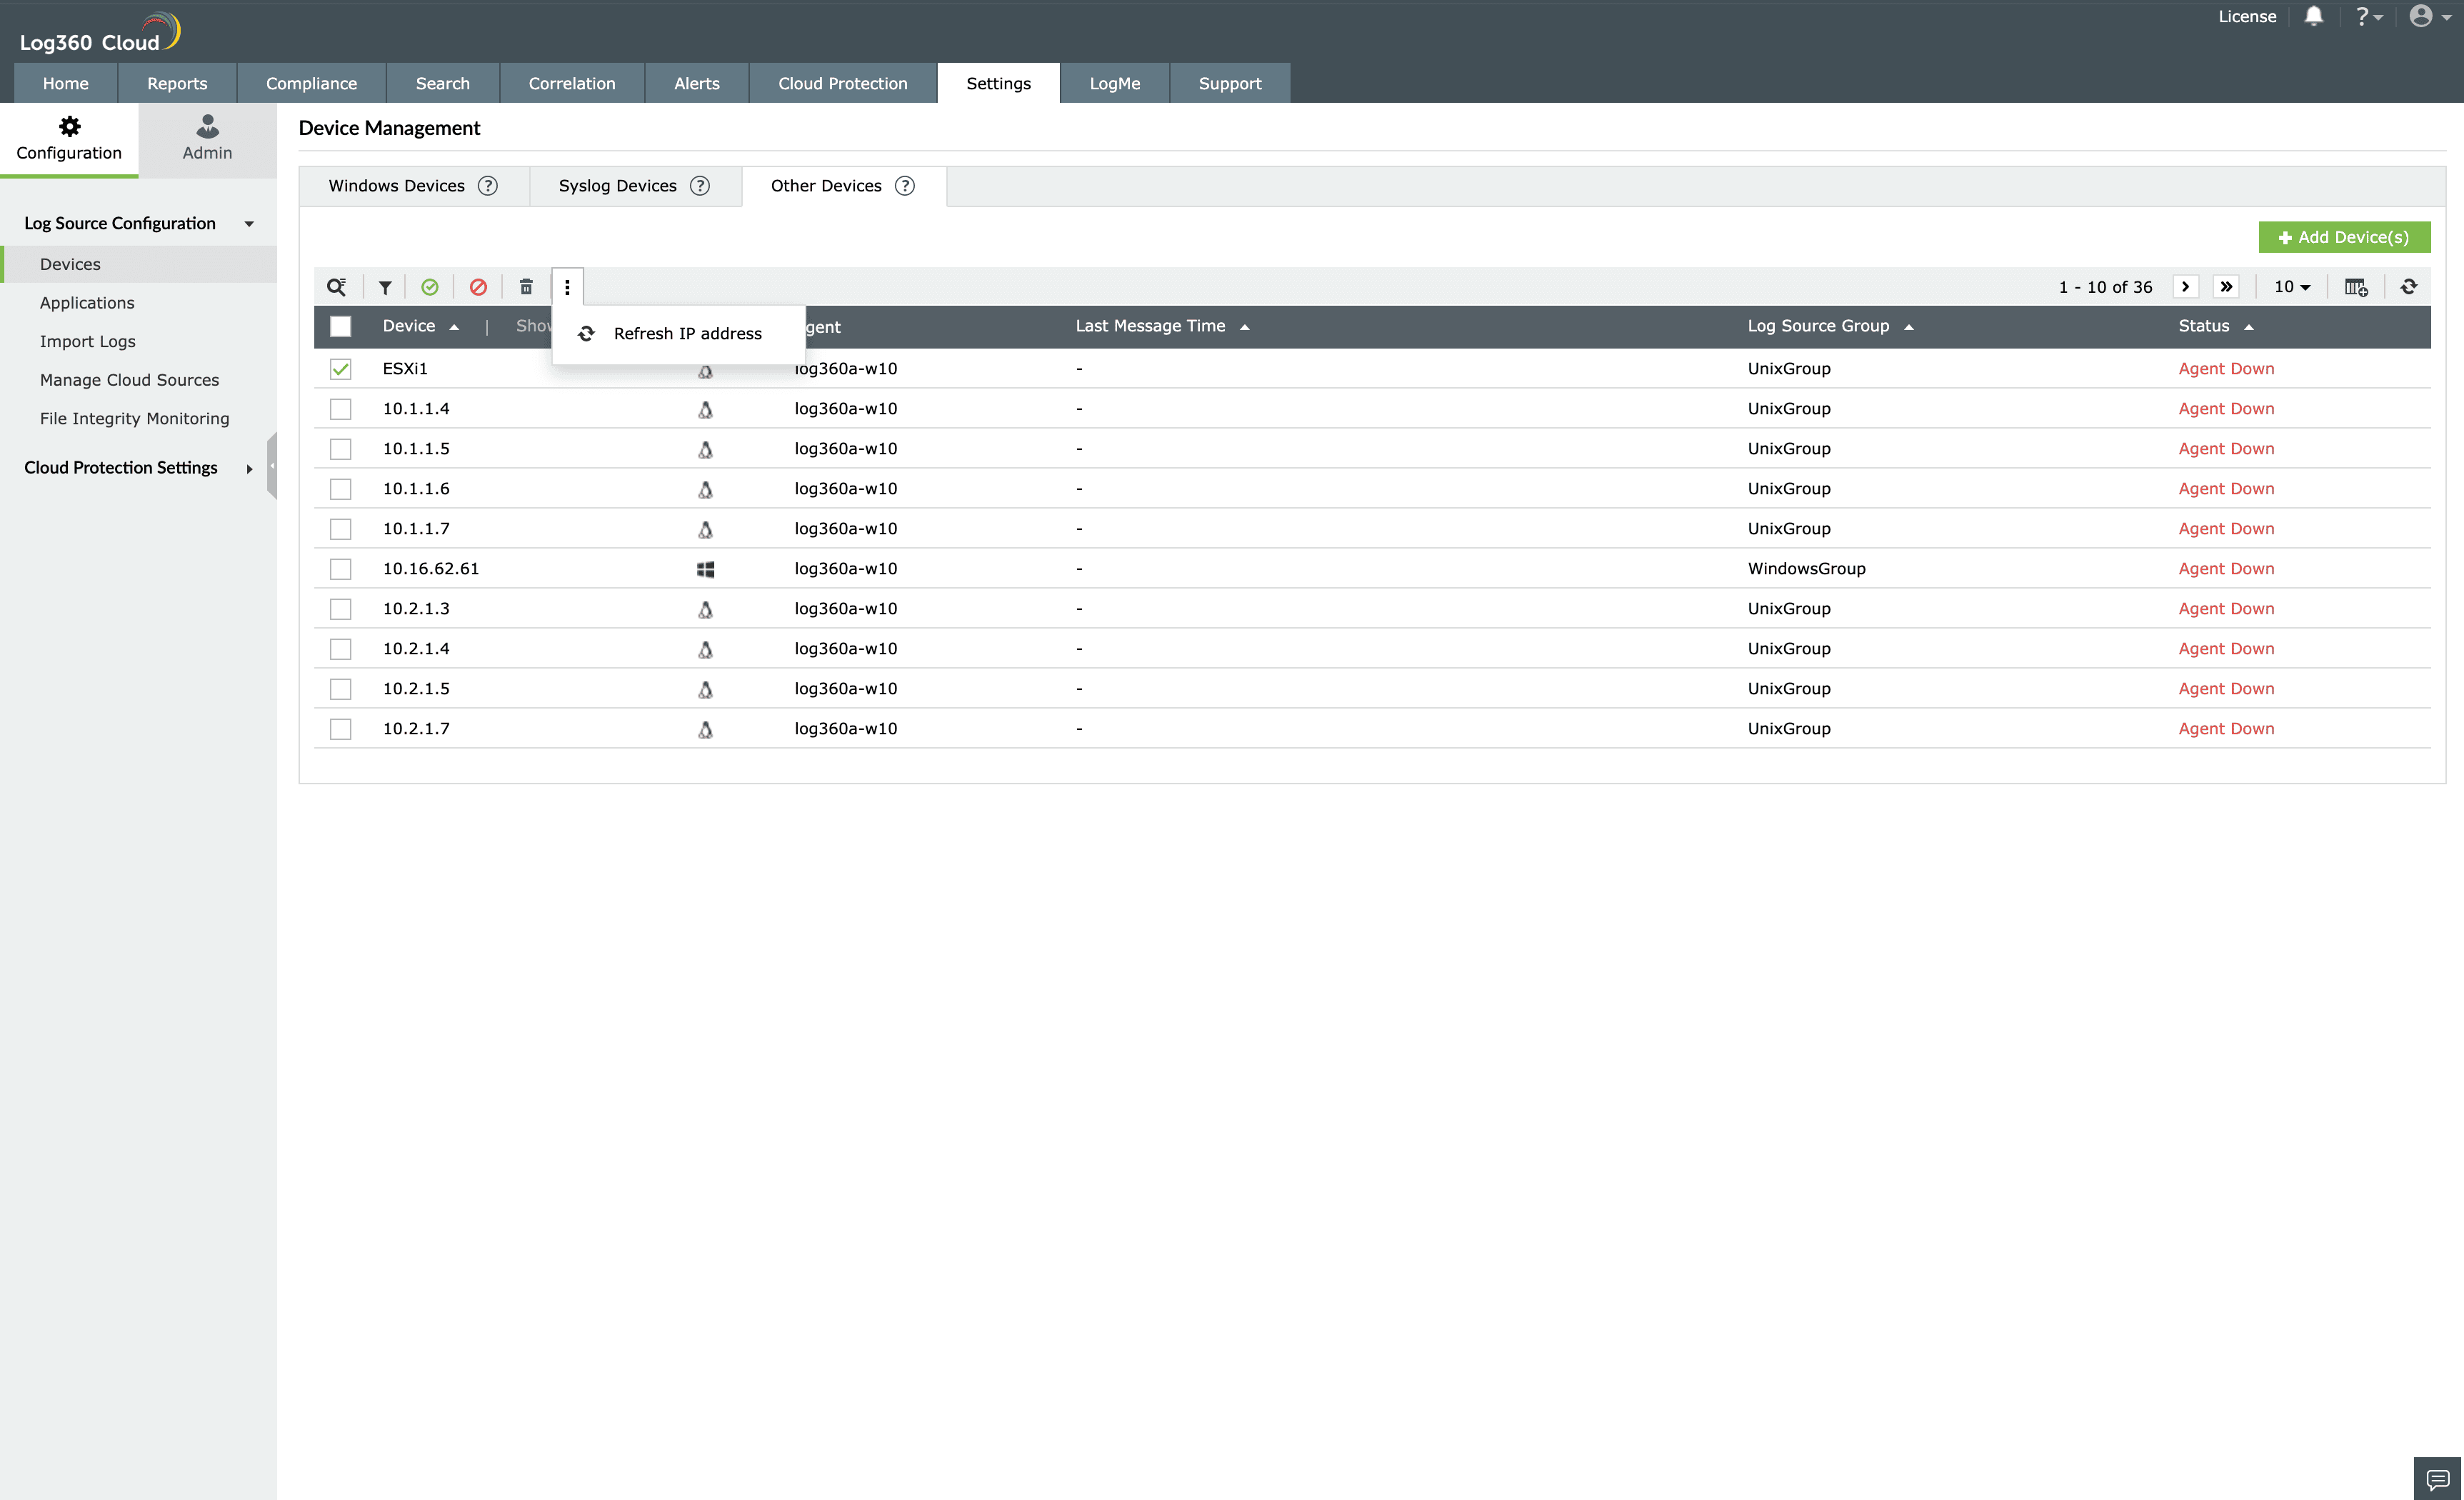Image resolution: width=2464 pixels, height=1500 pixels.
Task: Go to next page of devices
Action: pos(2186,287)
